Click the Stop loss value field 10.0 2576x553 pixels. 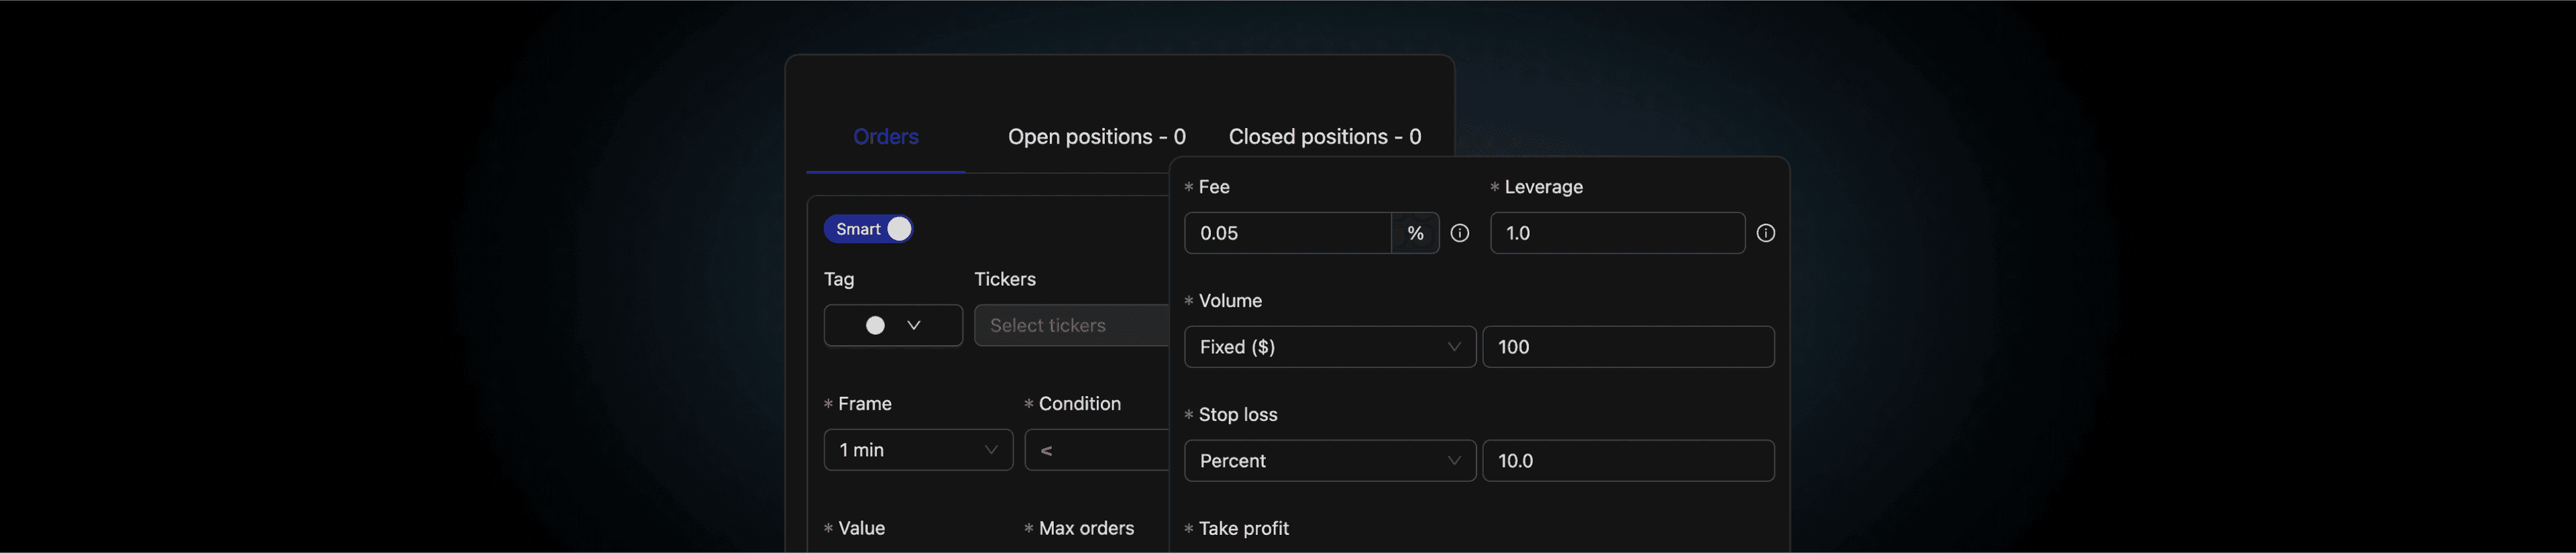click(x=1627, y=461)
